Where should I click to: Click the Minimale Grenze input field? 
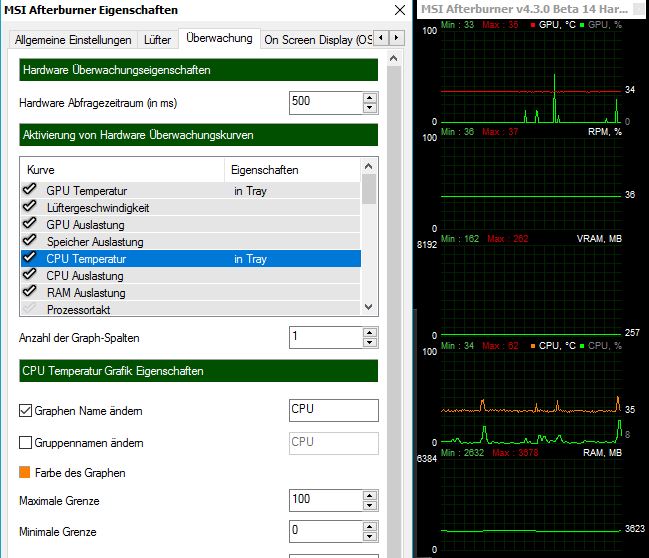pyautogui.click(x=326, y=532)
